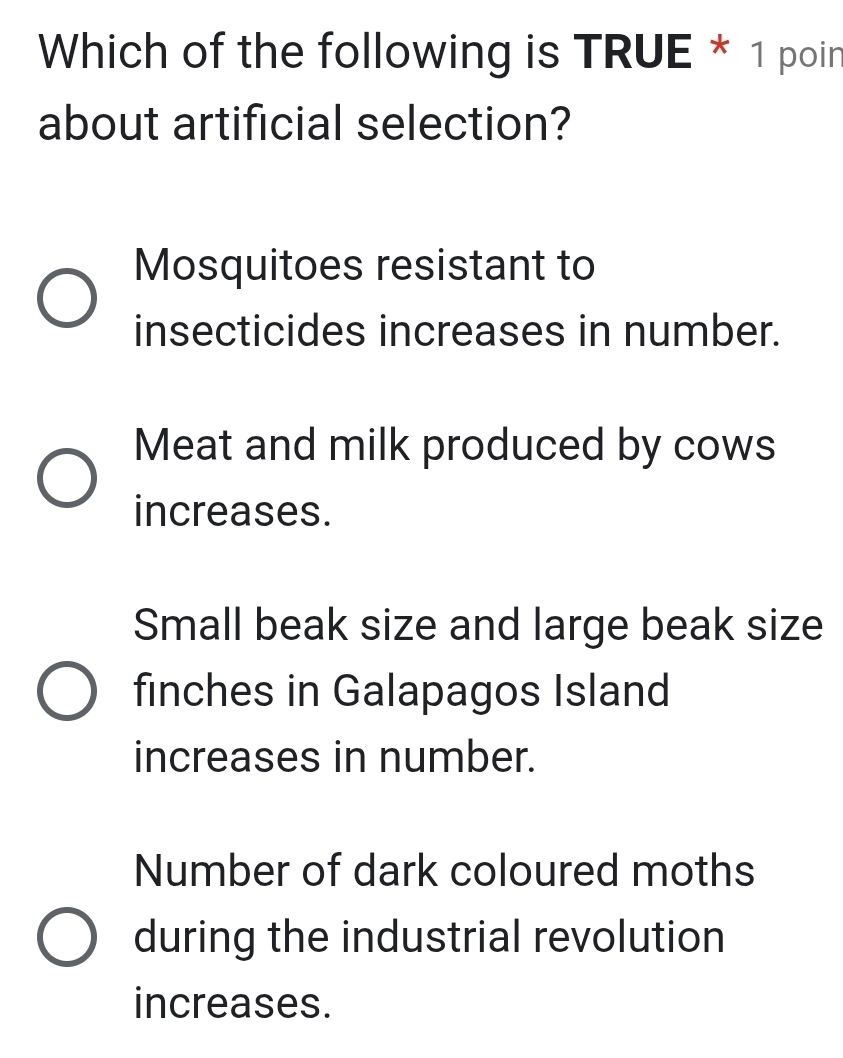Click the third answer's radio circle
Image resolution: width=843 pixels, height=1058 pixels.
coord(70,691)
